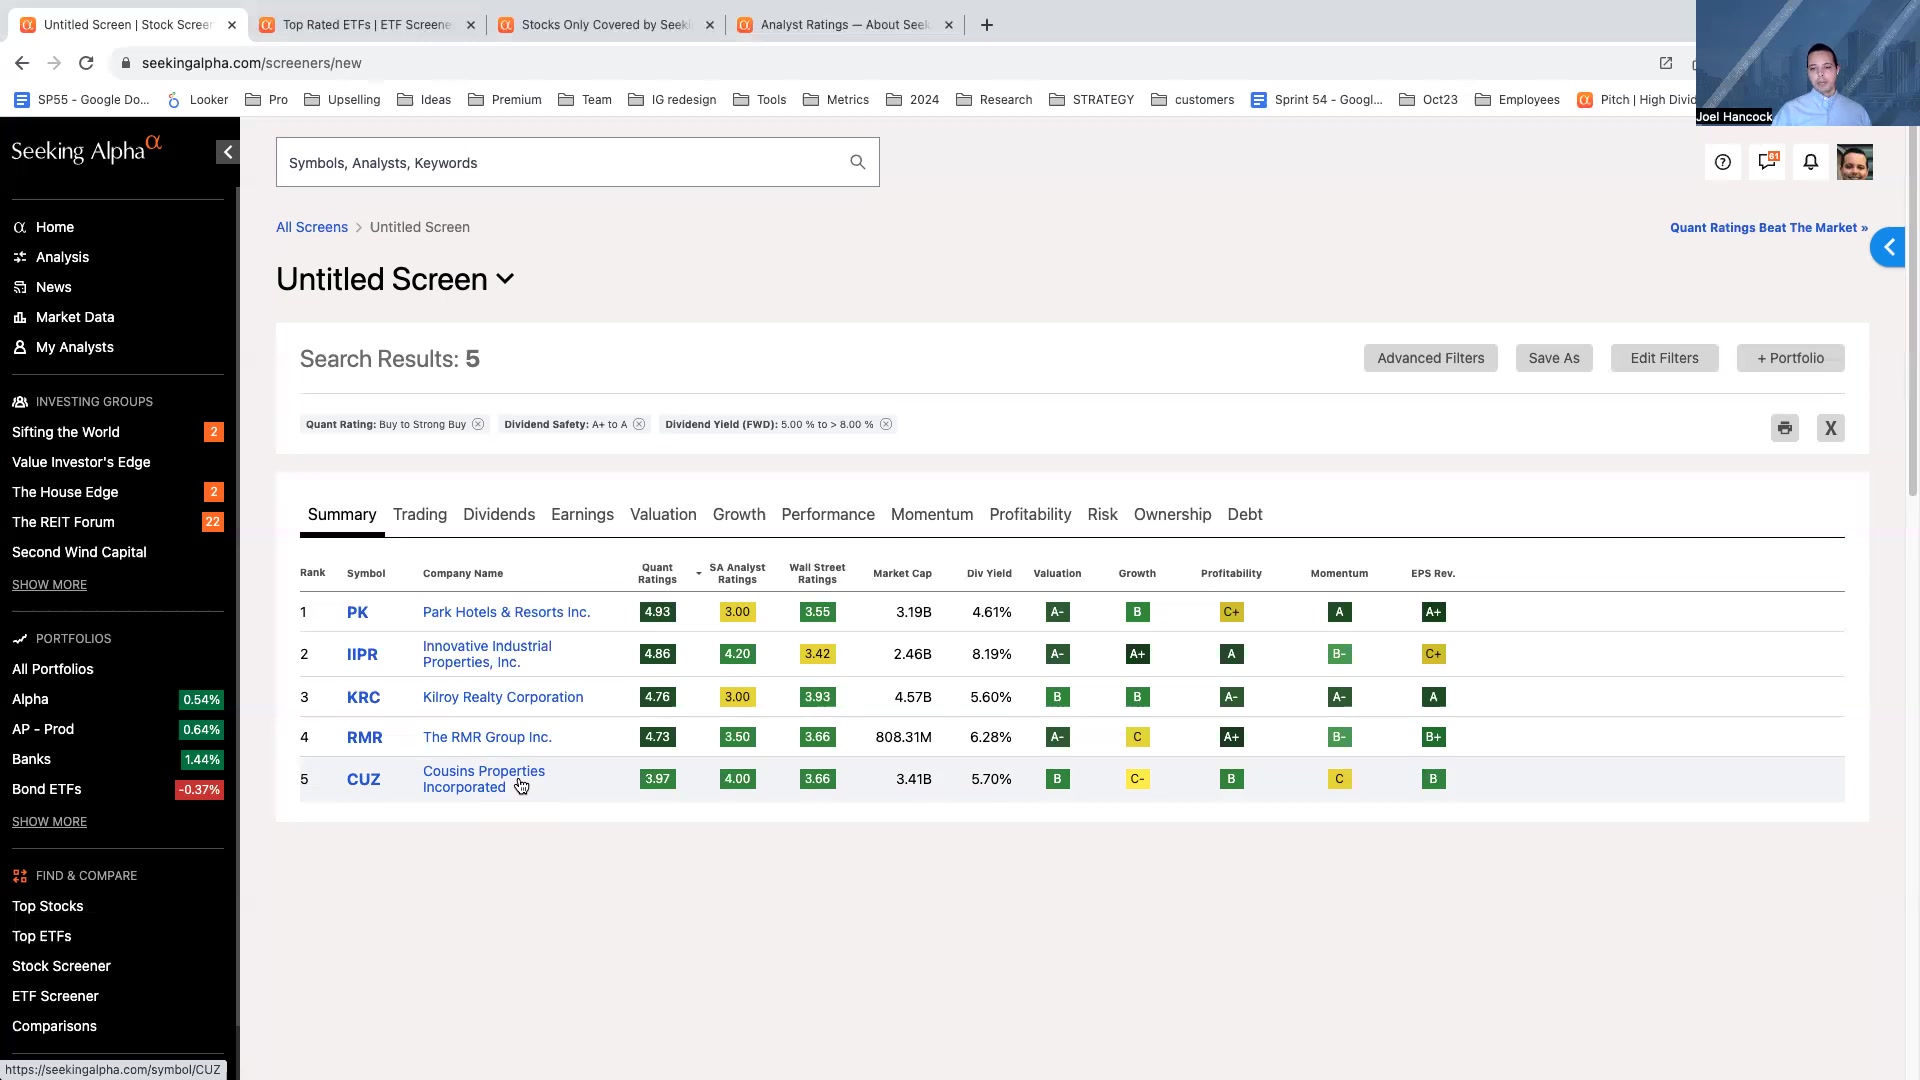Open a new browser tab
Image resolution: width=1920 pixels, height=1080 pixels.
point(986,25)
